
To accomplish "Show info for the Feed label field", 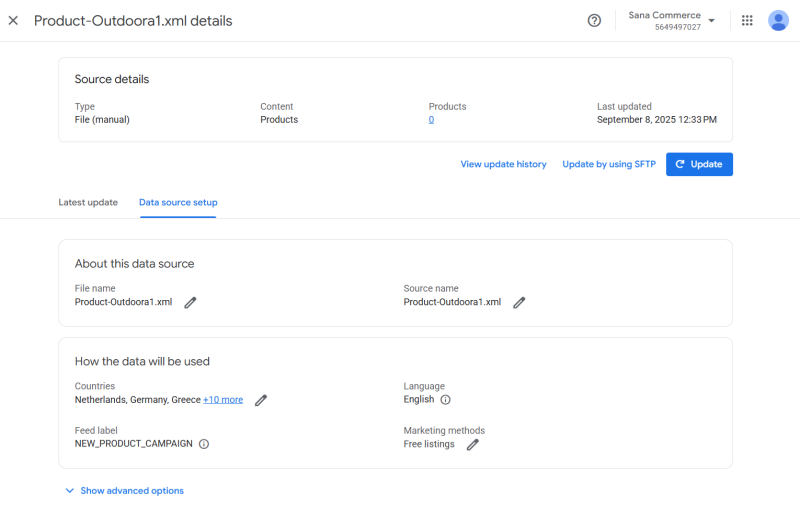I will coord(204,444).
